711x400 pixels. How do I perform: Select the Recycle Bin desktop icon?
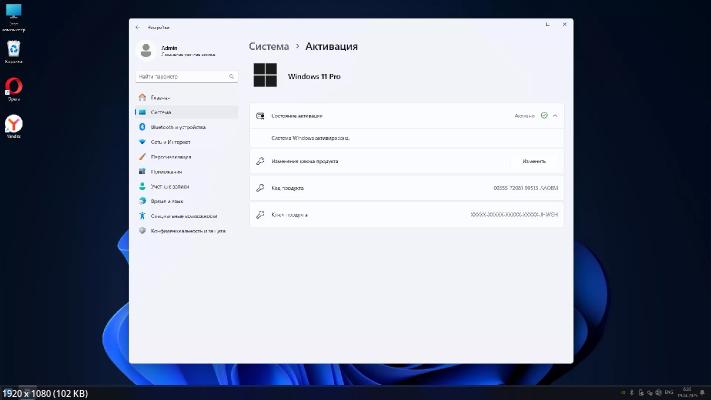coord(14,52)
